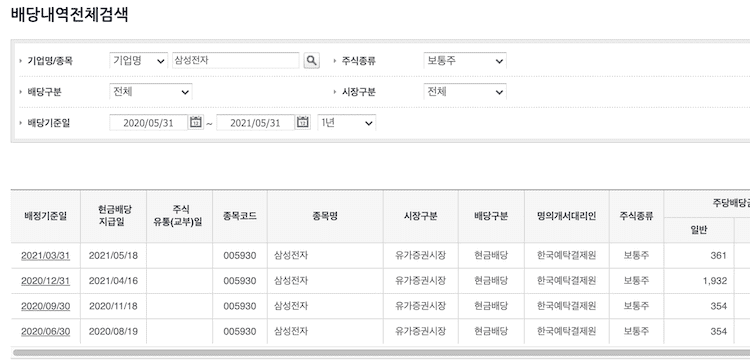Open the 2020/12/31 record date link
Image resolution: width=750 pixels, height=360 pixels.
pyautogui.click(x=45, y=281)
